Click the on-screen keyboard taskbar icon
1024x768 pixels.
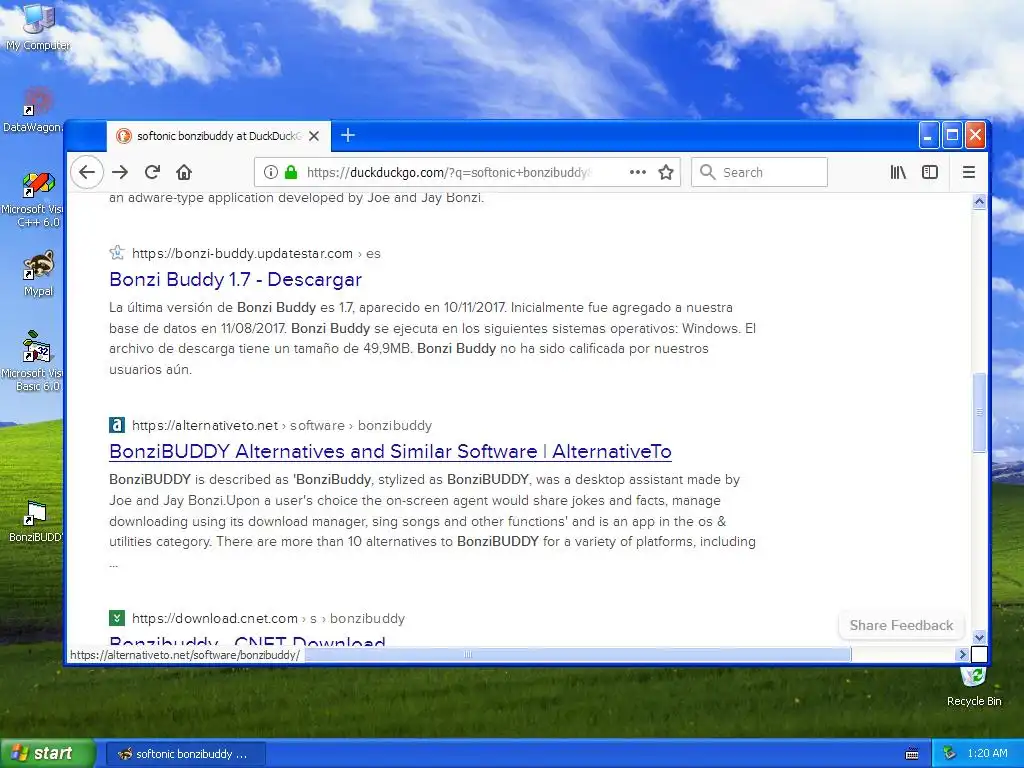point(912,754)
